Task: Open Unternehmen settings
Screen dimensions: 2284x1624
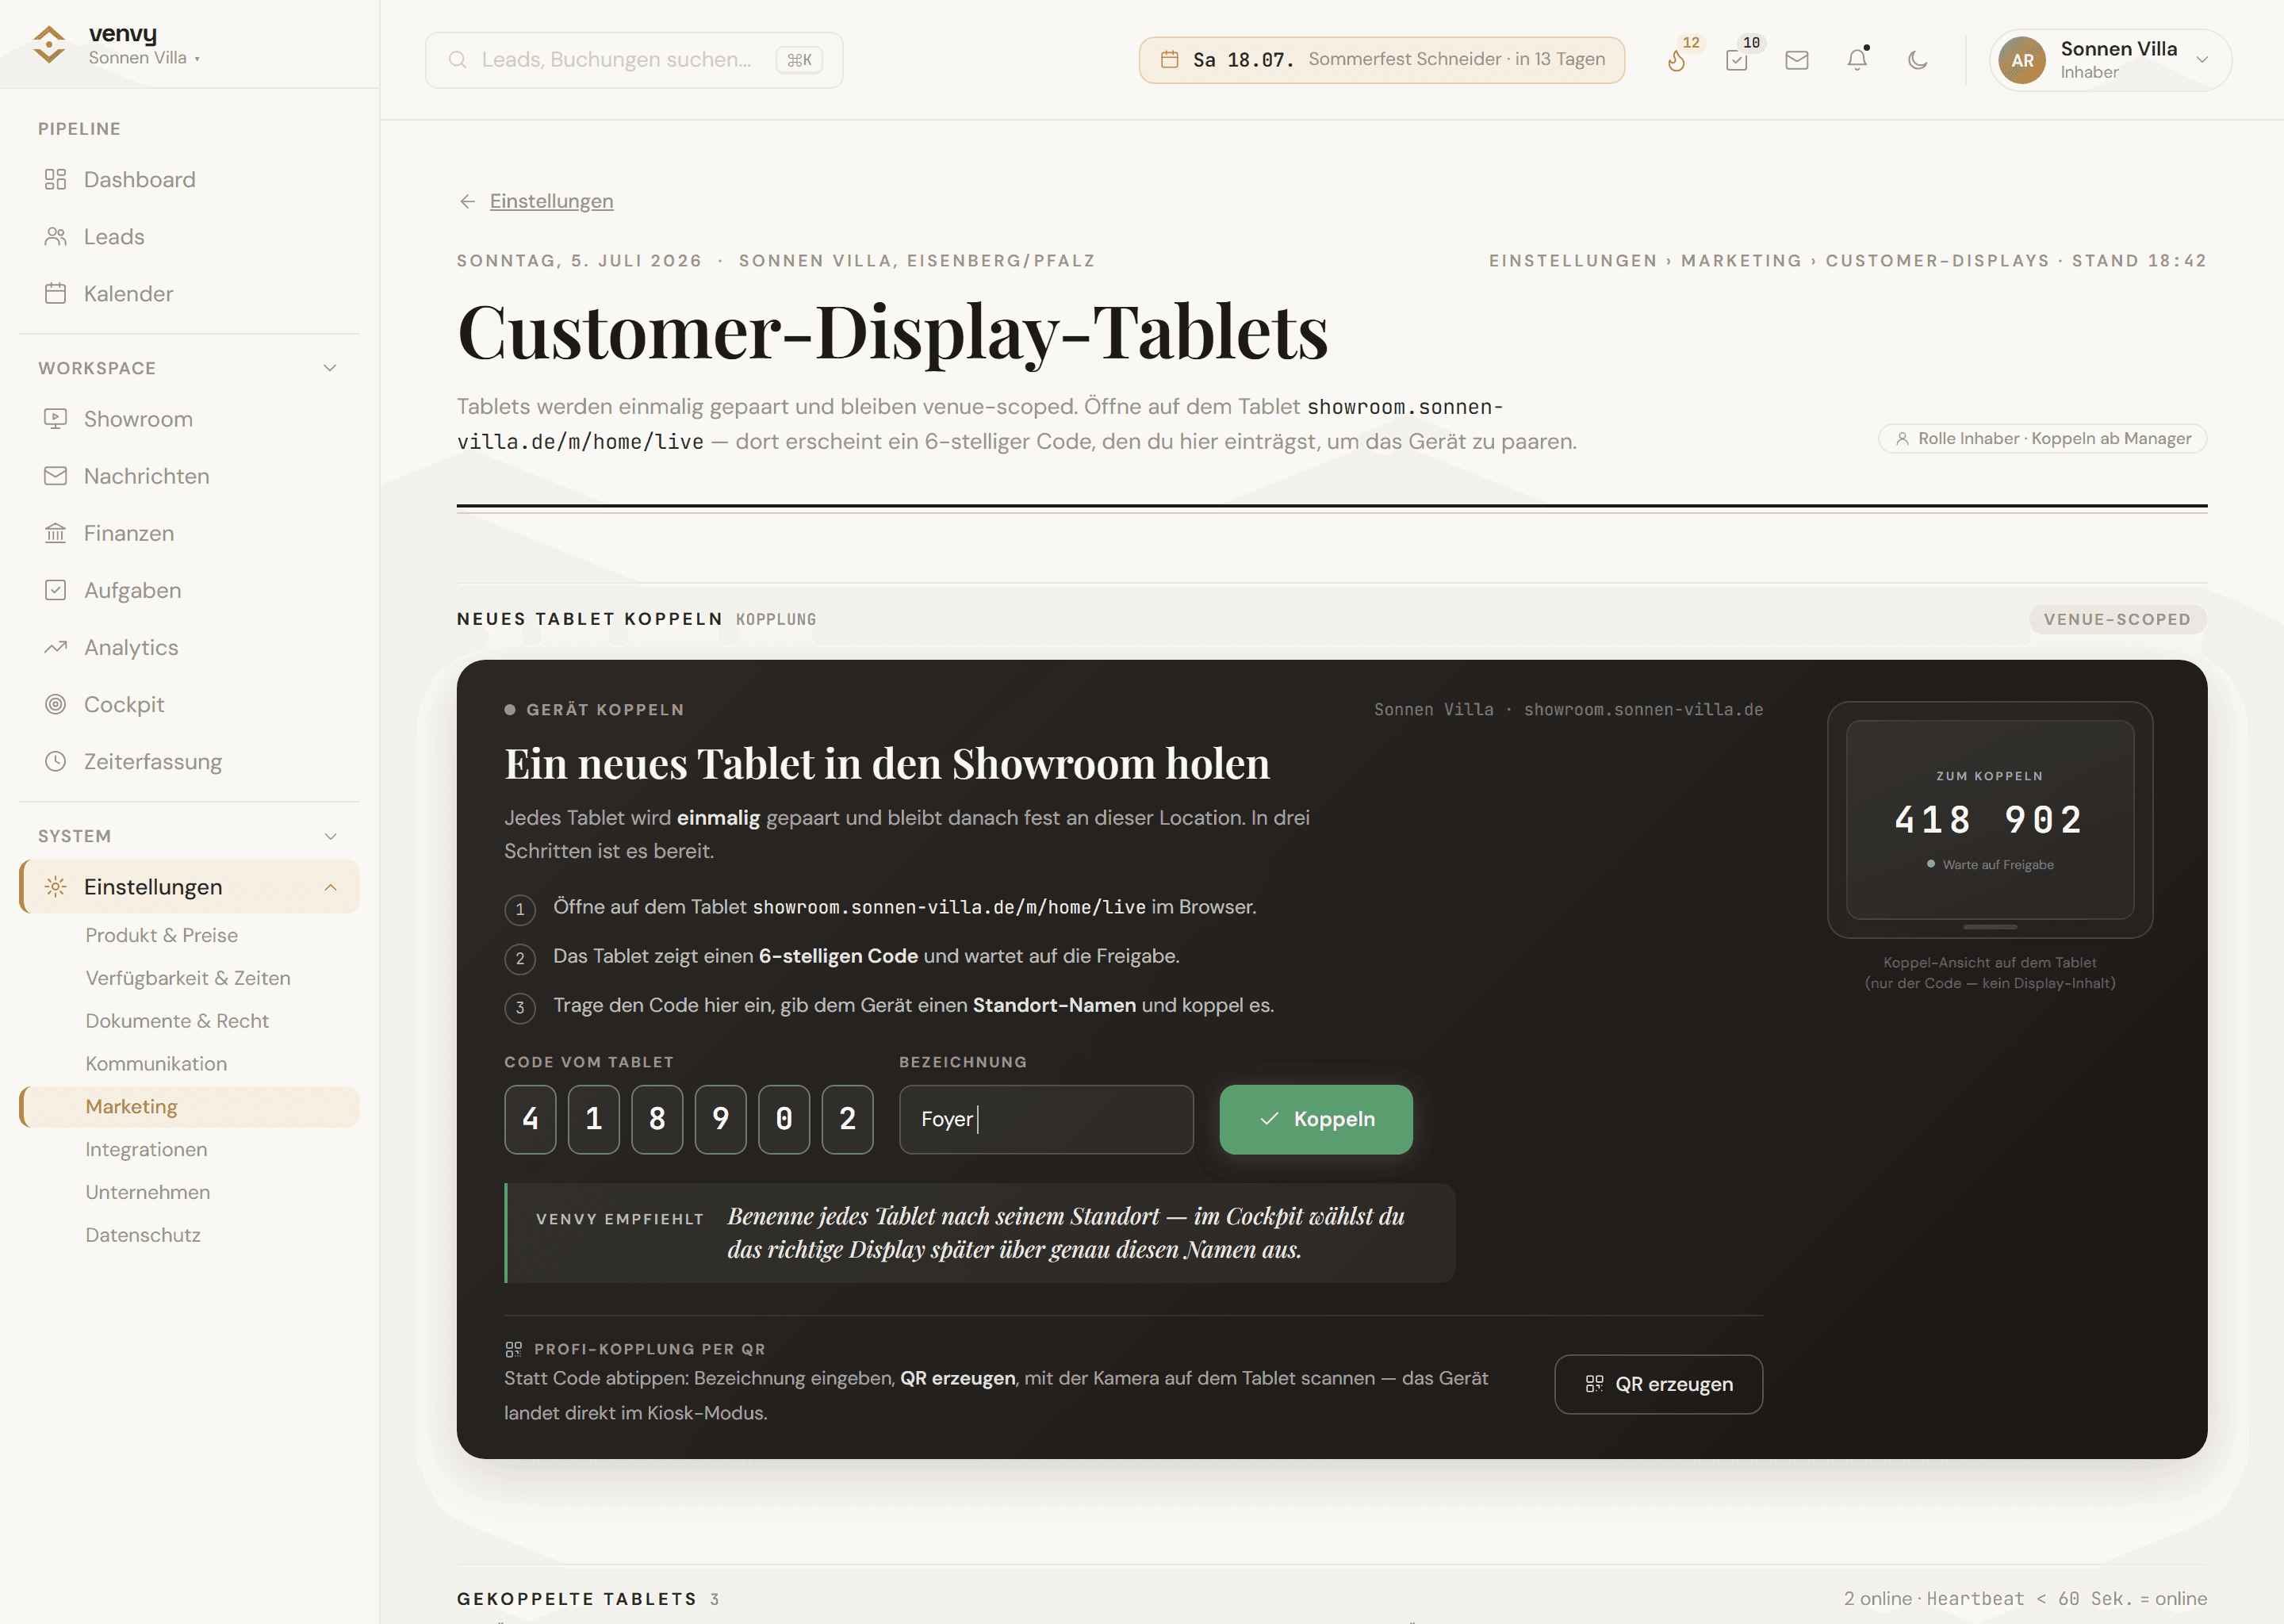Action: [x=148, y=1193]
